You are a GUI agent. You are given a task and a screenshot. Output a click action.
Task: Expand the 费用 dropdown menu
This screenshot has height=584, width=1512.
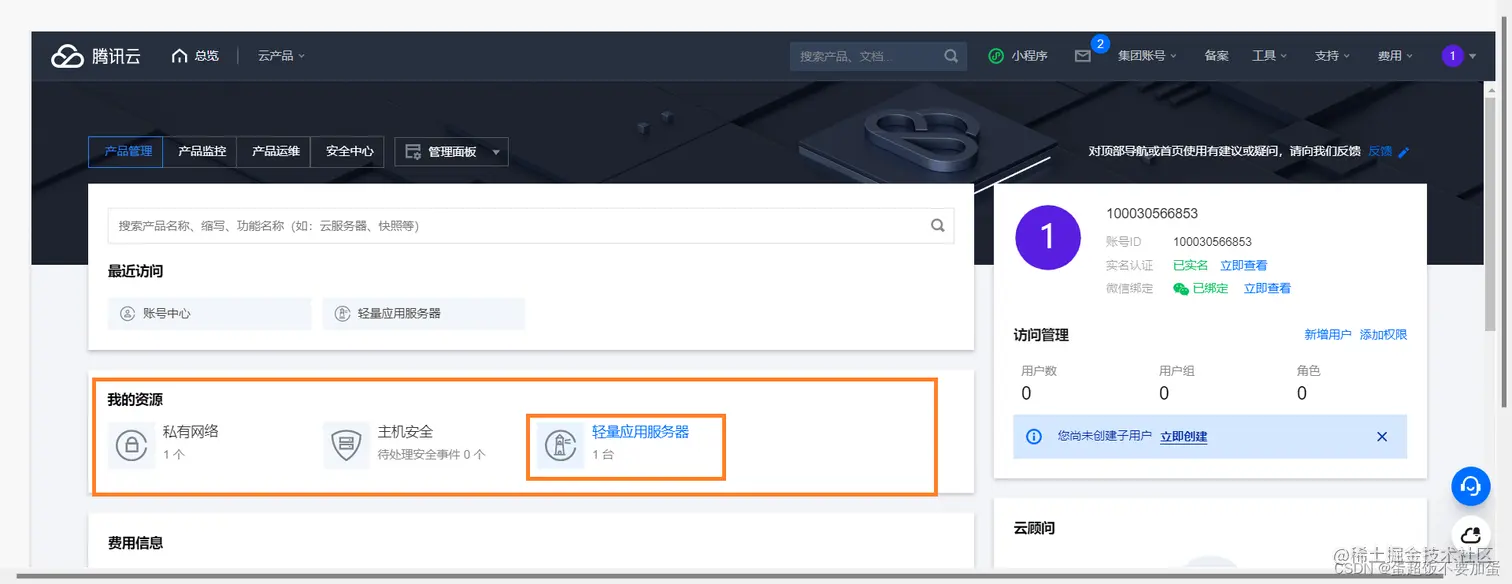click(x=1395, y=56)
